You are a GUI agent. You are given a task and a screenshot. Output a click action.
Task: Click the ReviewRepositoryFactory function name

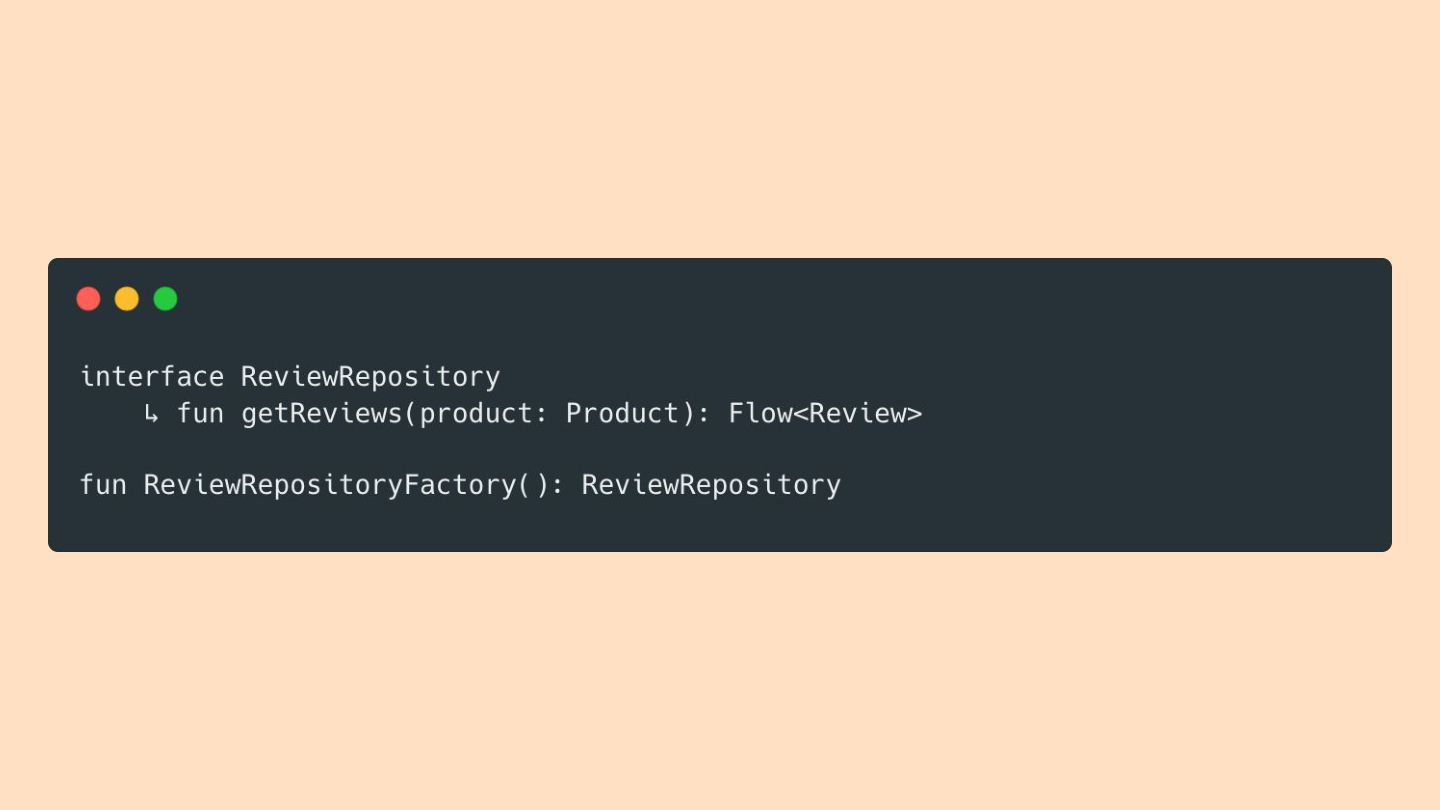pyautogui.click(x=330, y=485)
